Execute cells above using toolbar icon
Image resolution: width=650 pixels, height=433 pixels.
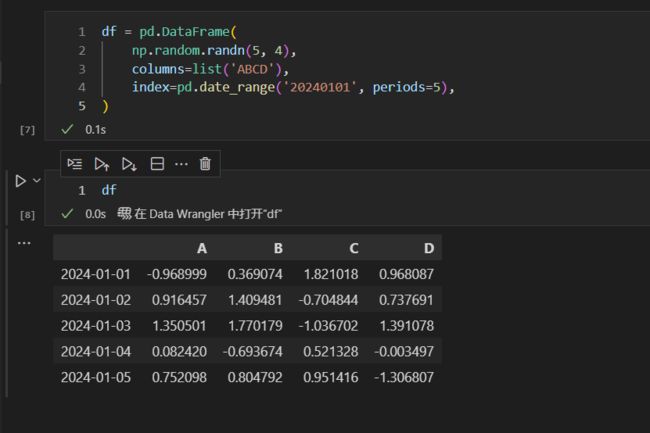tap(102, 164)
